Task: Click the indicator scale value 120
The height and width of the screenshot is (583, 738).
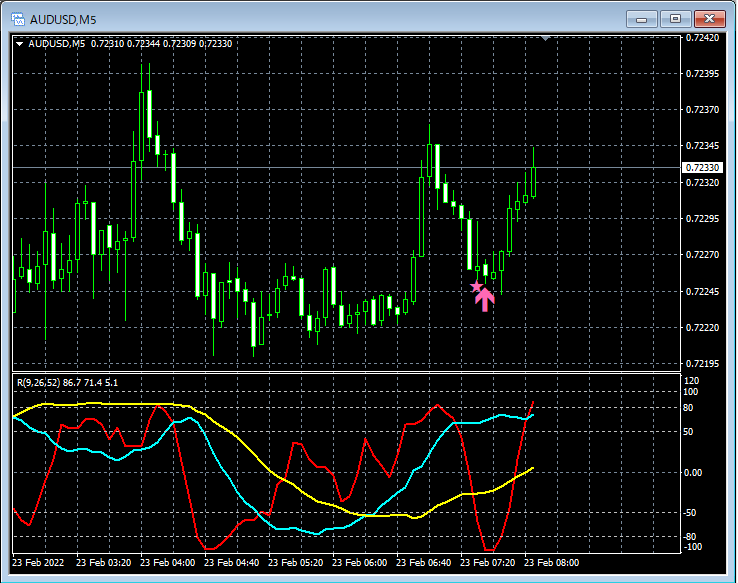Action: [x=692, y=381]
